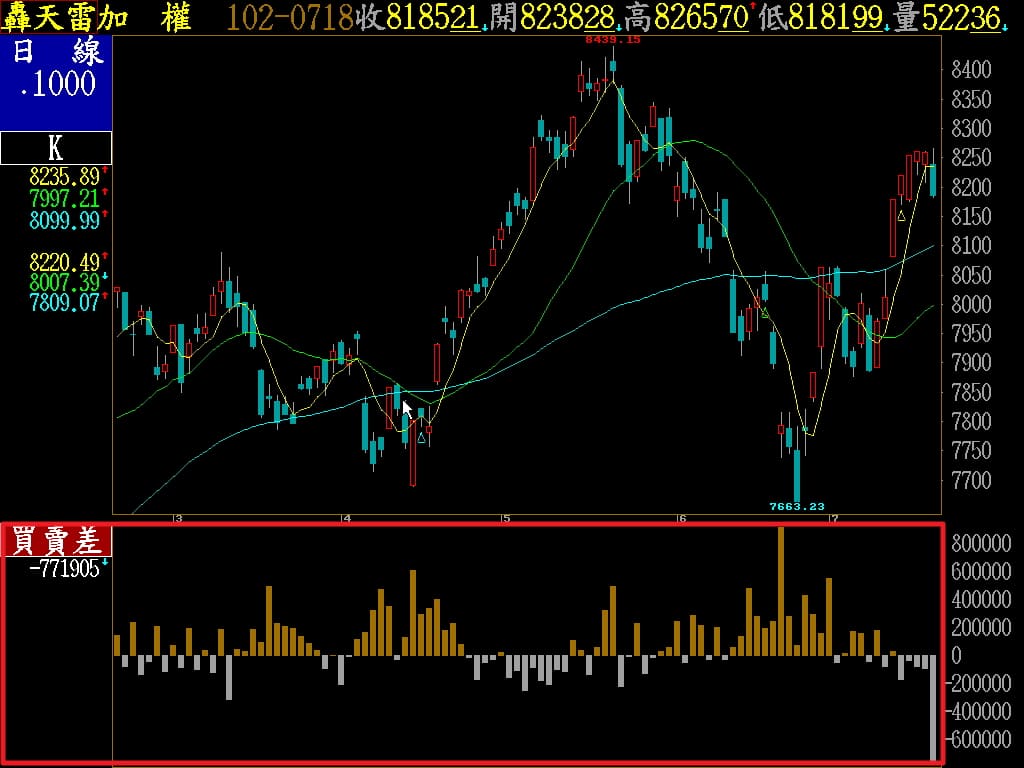
Task: Click the yellow 8235.89 moving average value
Action: (x=64, y=176)
